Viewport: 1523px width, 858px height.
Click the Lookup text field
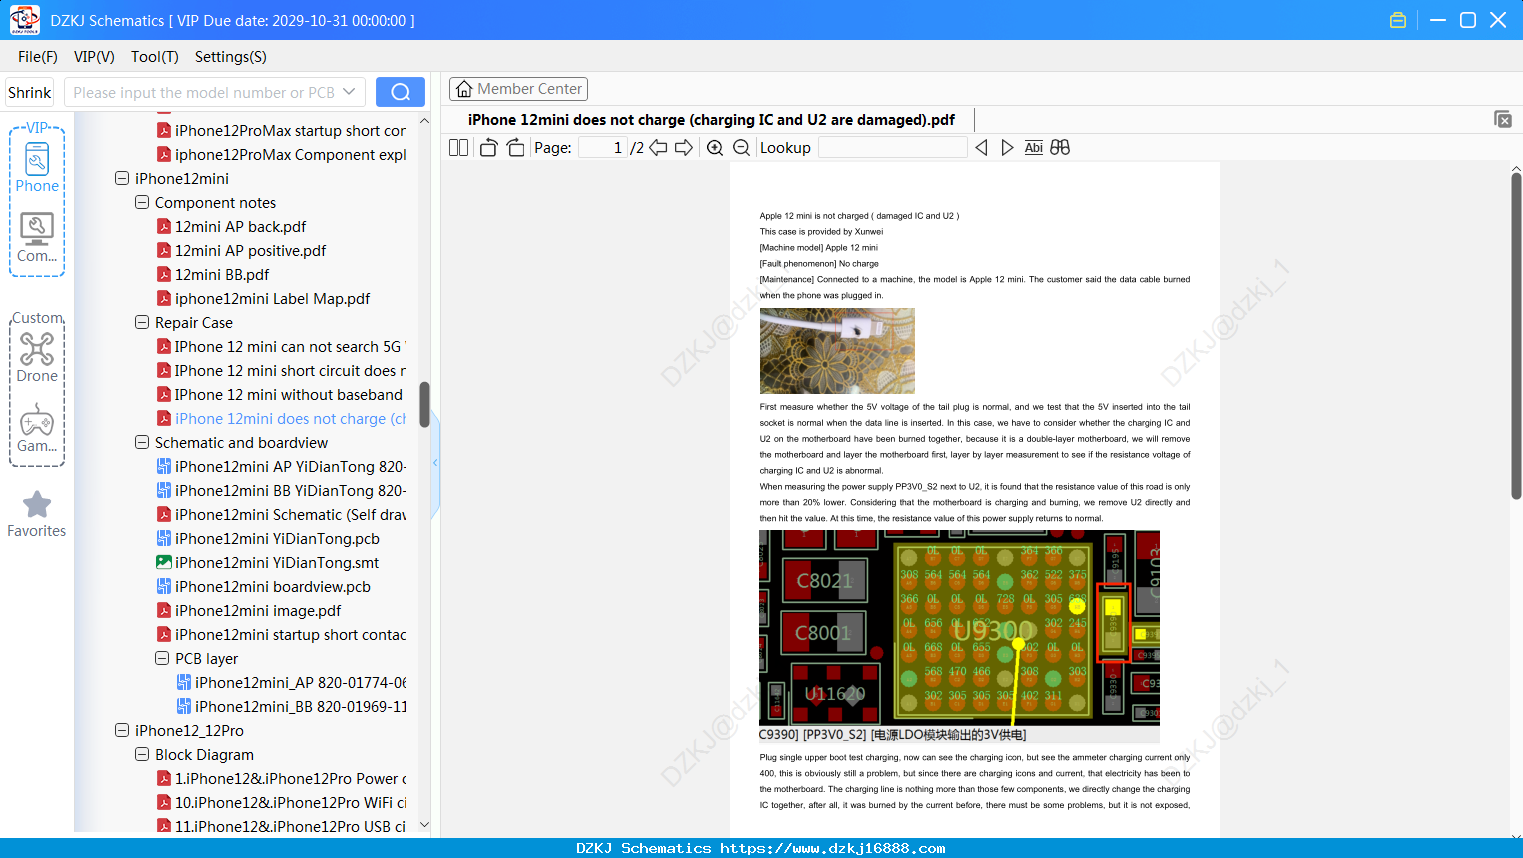(x=892, y=148)
